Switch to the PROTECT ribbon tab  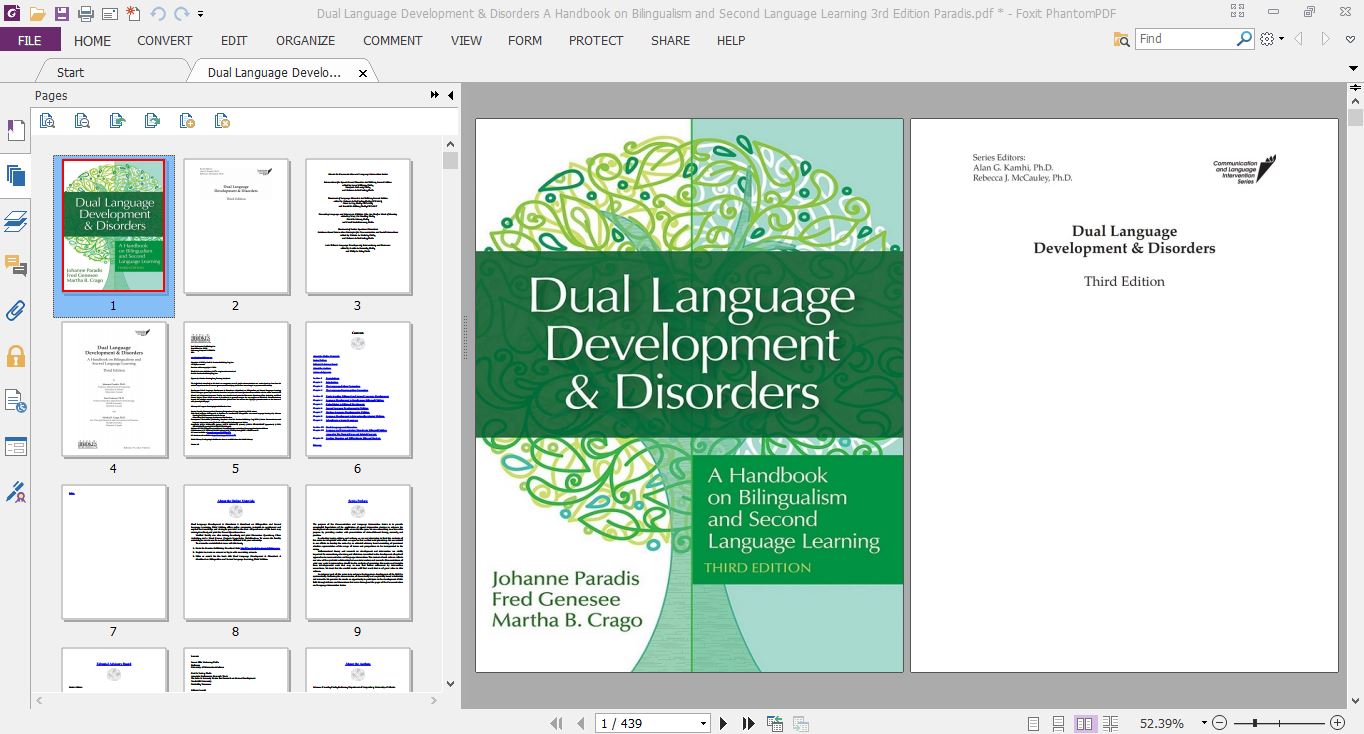[596, 40]
